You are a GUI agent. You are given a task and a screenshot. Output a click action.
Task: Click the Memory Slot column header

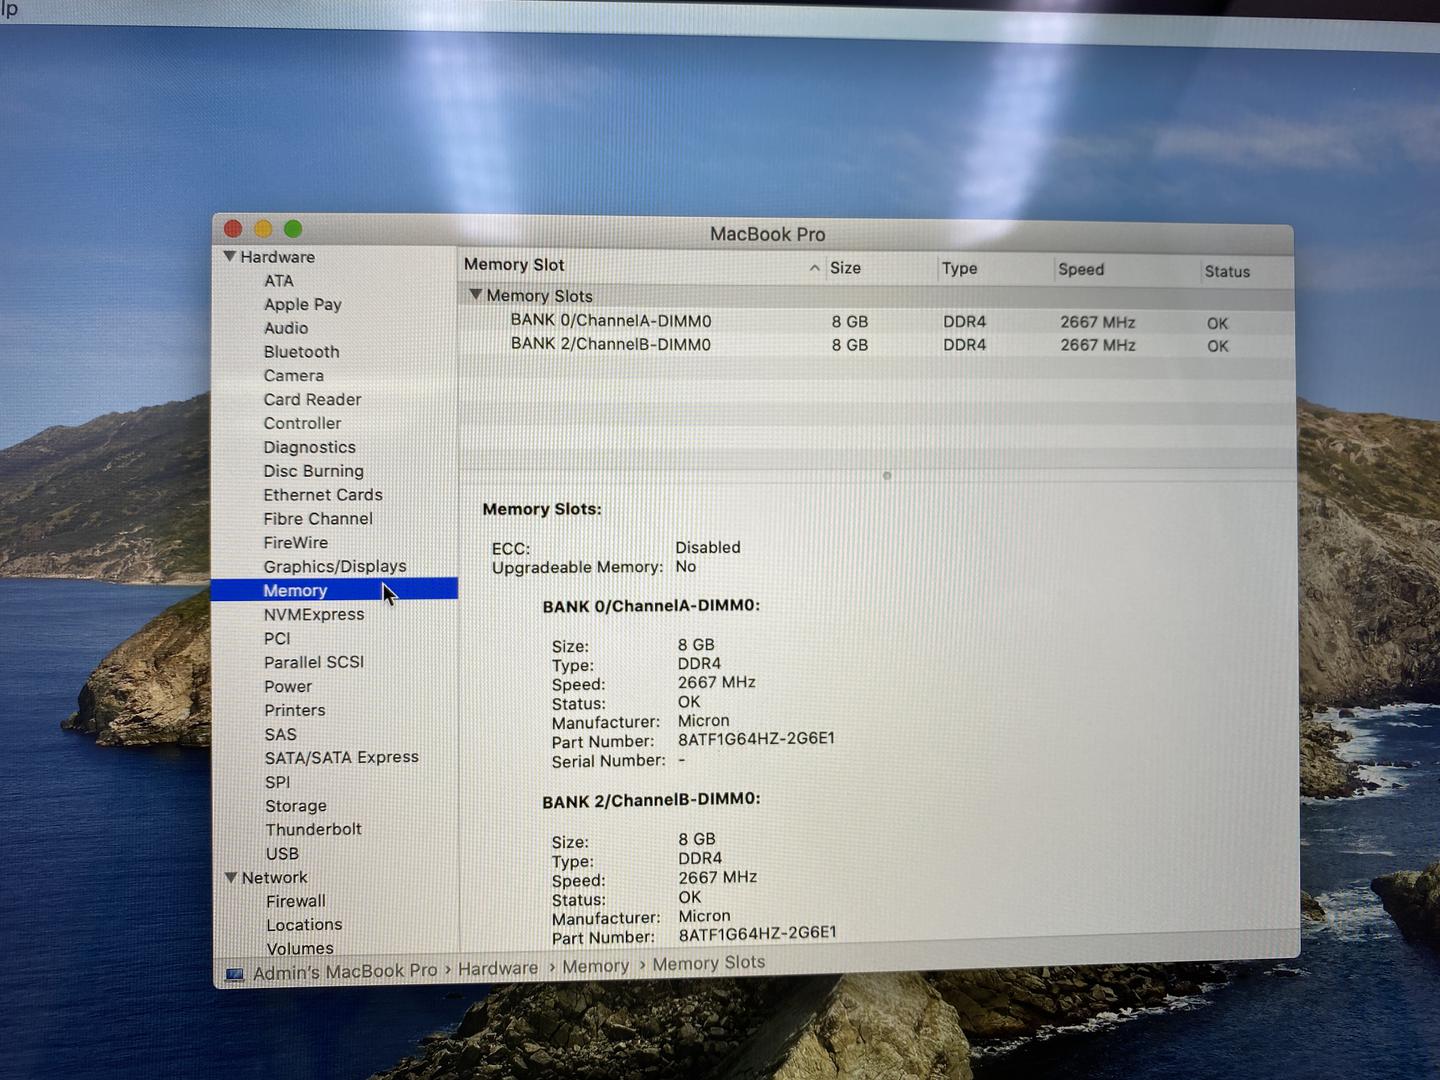click(x=514, y=265)
